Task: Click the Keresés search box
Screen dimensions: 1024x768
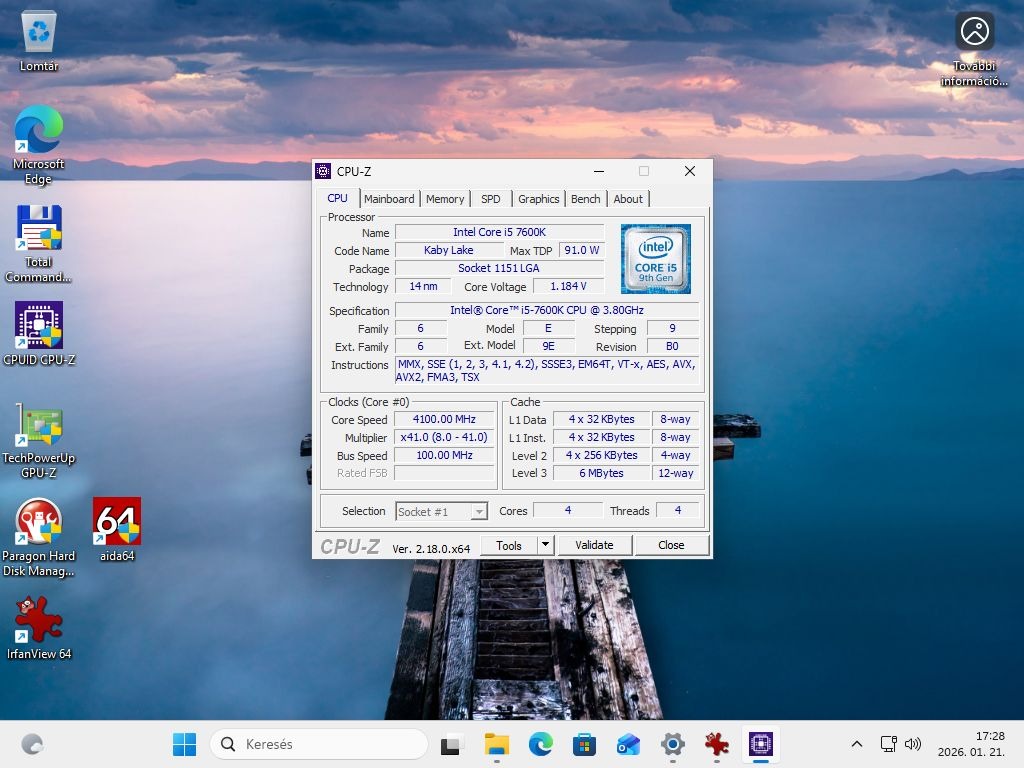Action: [x=319, y=744]
